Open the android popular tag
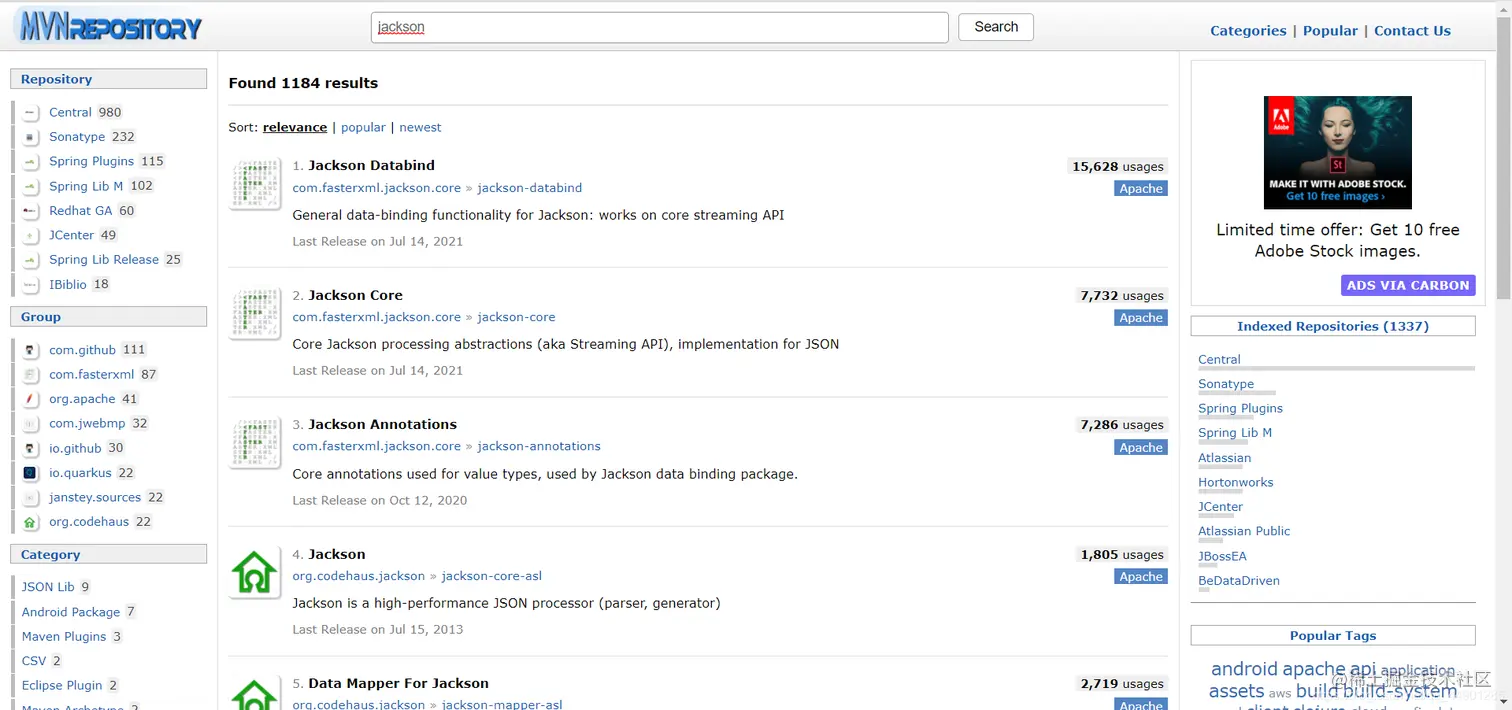1512x710 pixels. pos(1244,669)
